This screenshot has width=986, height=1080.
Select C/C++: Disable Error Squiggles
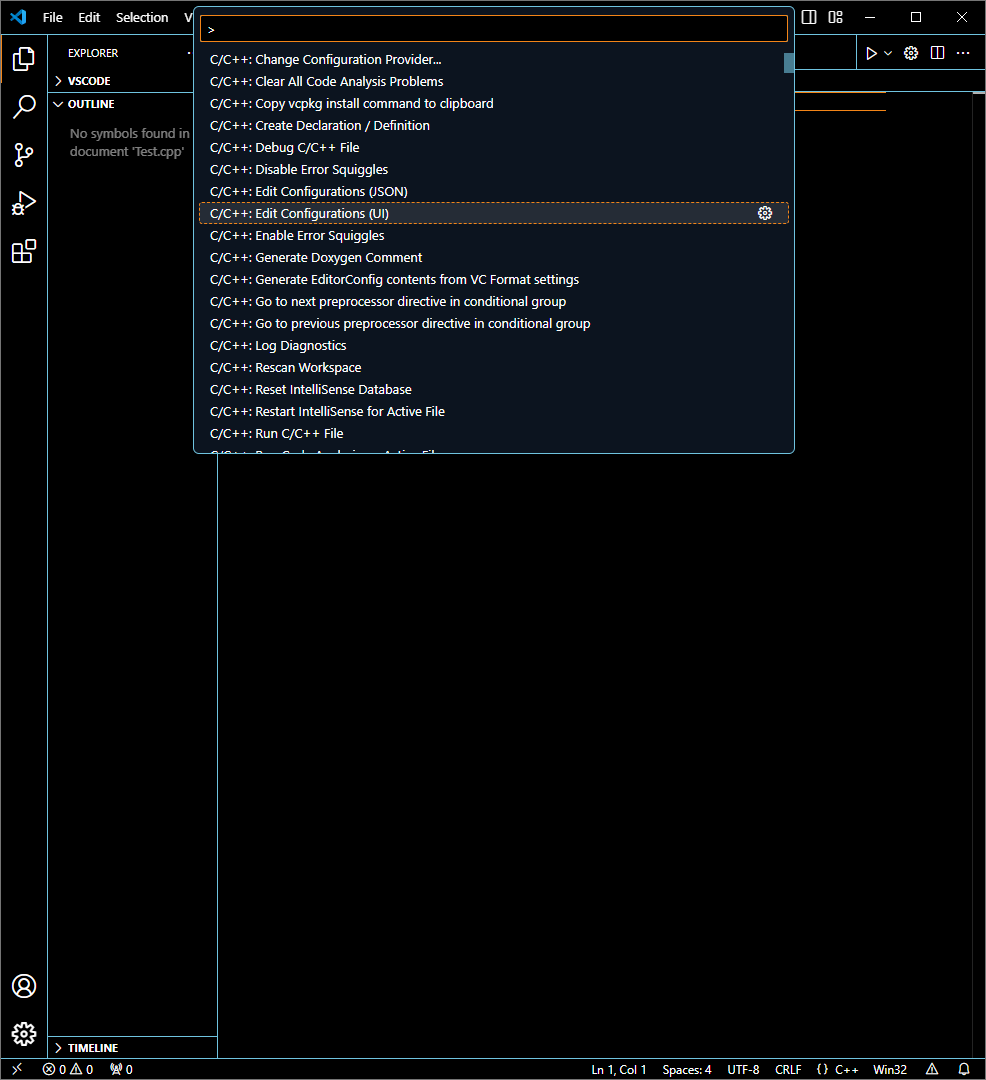(494, 169)
